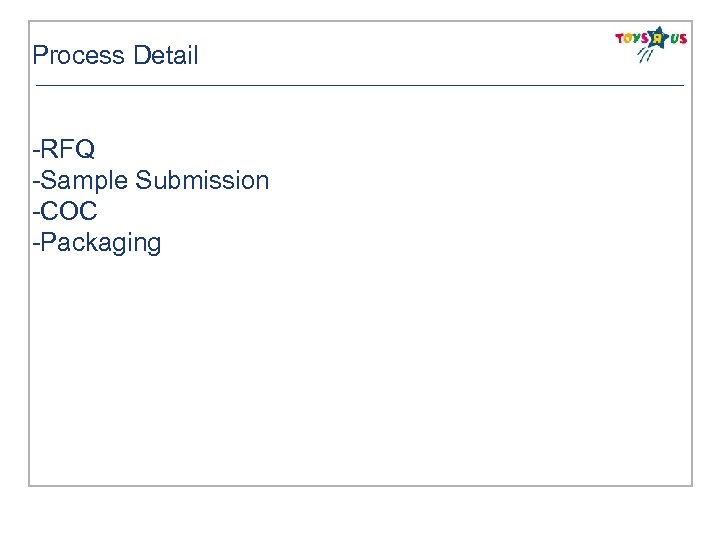Image resolution: width=720 pixels, height=540 pixels.
Task: Click the -COC bullet line
Action: point(65,212)
